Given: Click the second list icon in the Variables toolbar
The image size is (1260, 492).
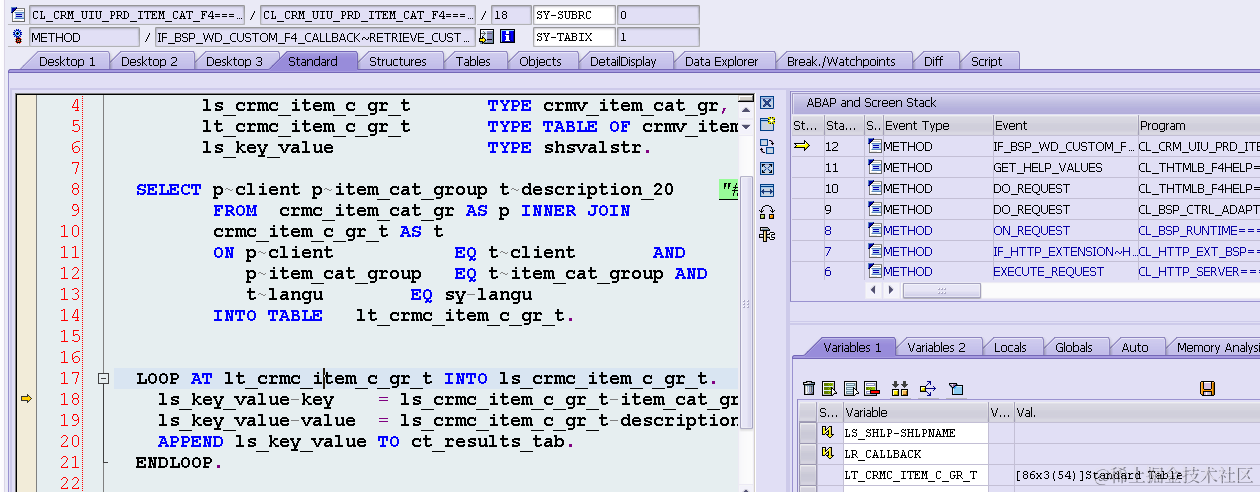Looking at the screenshot, I should (851, 388).
